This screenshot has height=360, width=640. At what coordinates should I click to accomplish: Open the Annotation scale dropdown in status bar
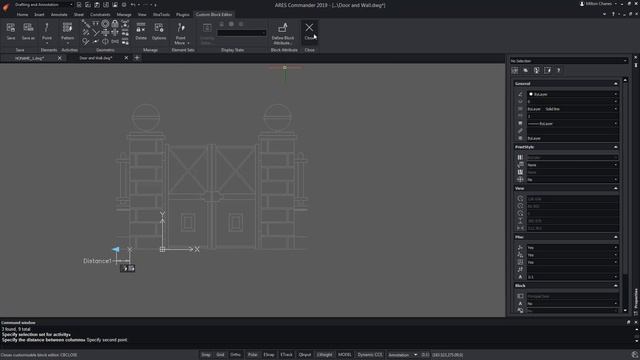click(x=403, y=355)
